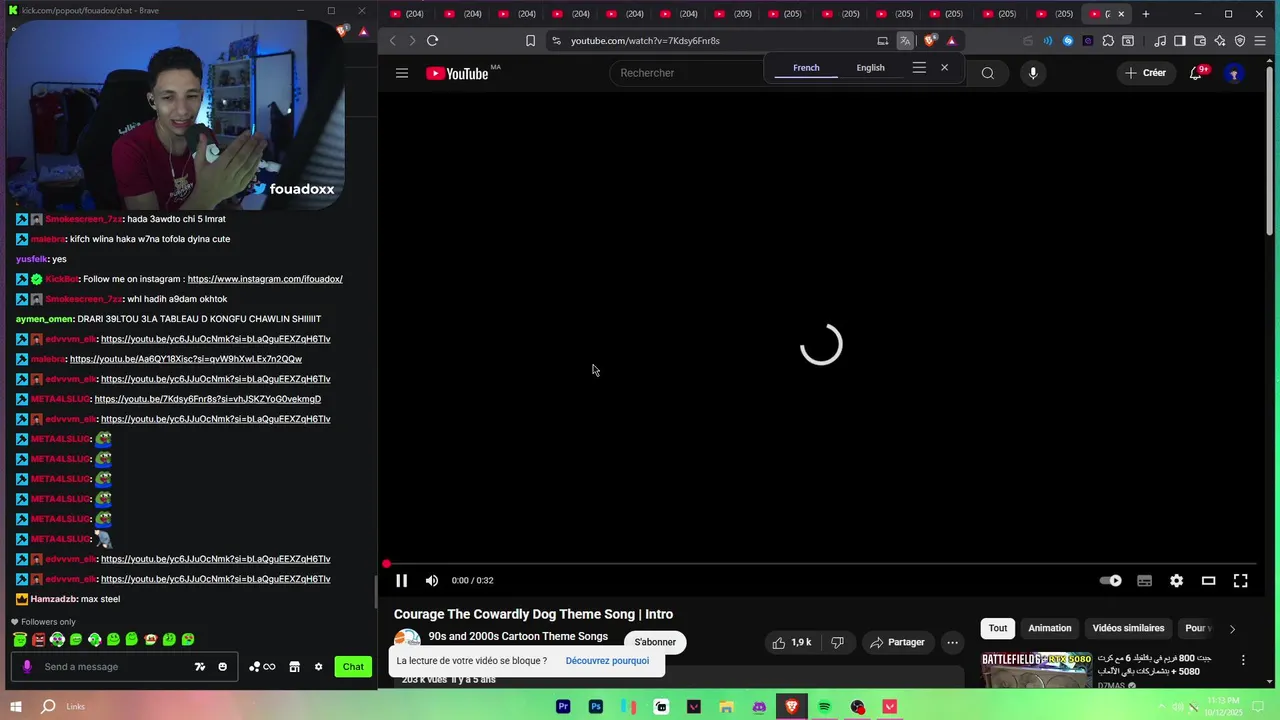Viewport: 1280px width, 720px height.
Task: Toggle YouTube autoplay switch
Action: pyautogui.click(x=1111, y=580)
